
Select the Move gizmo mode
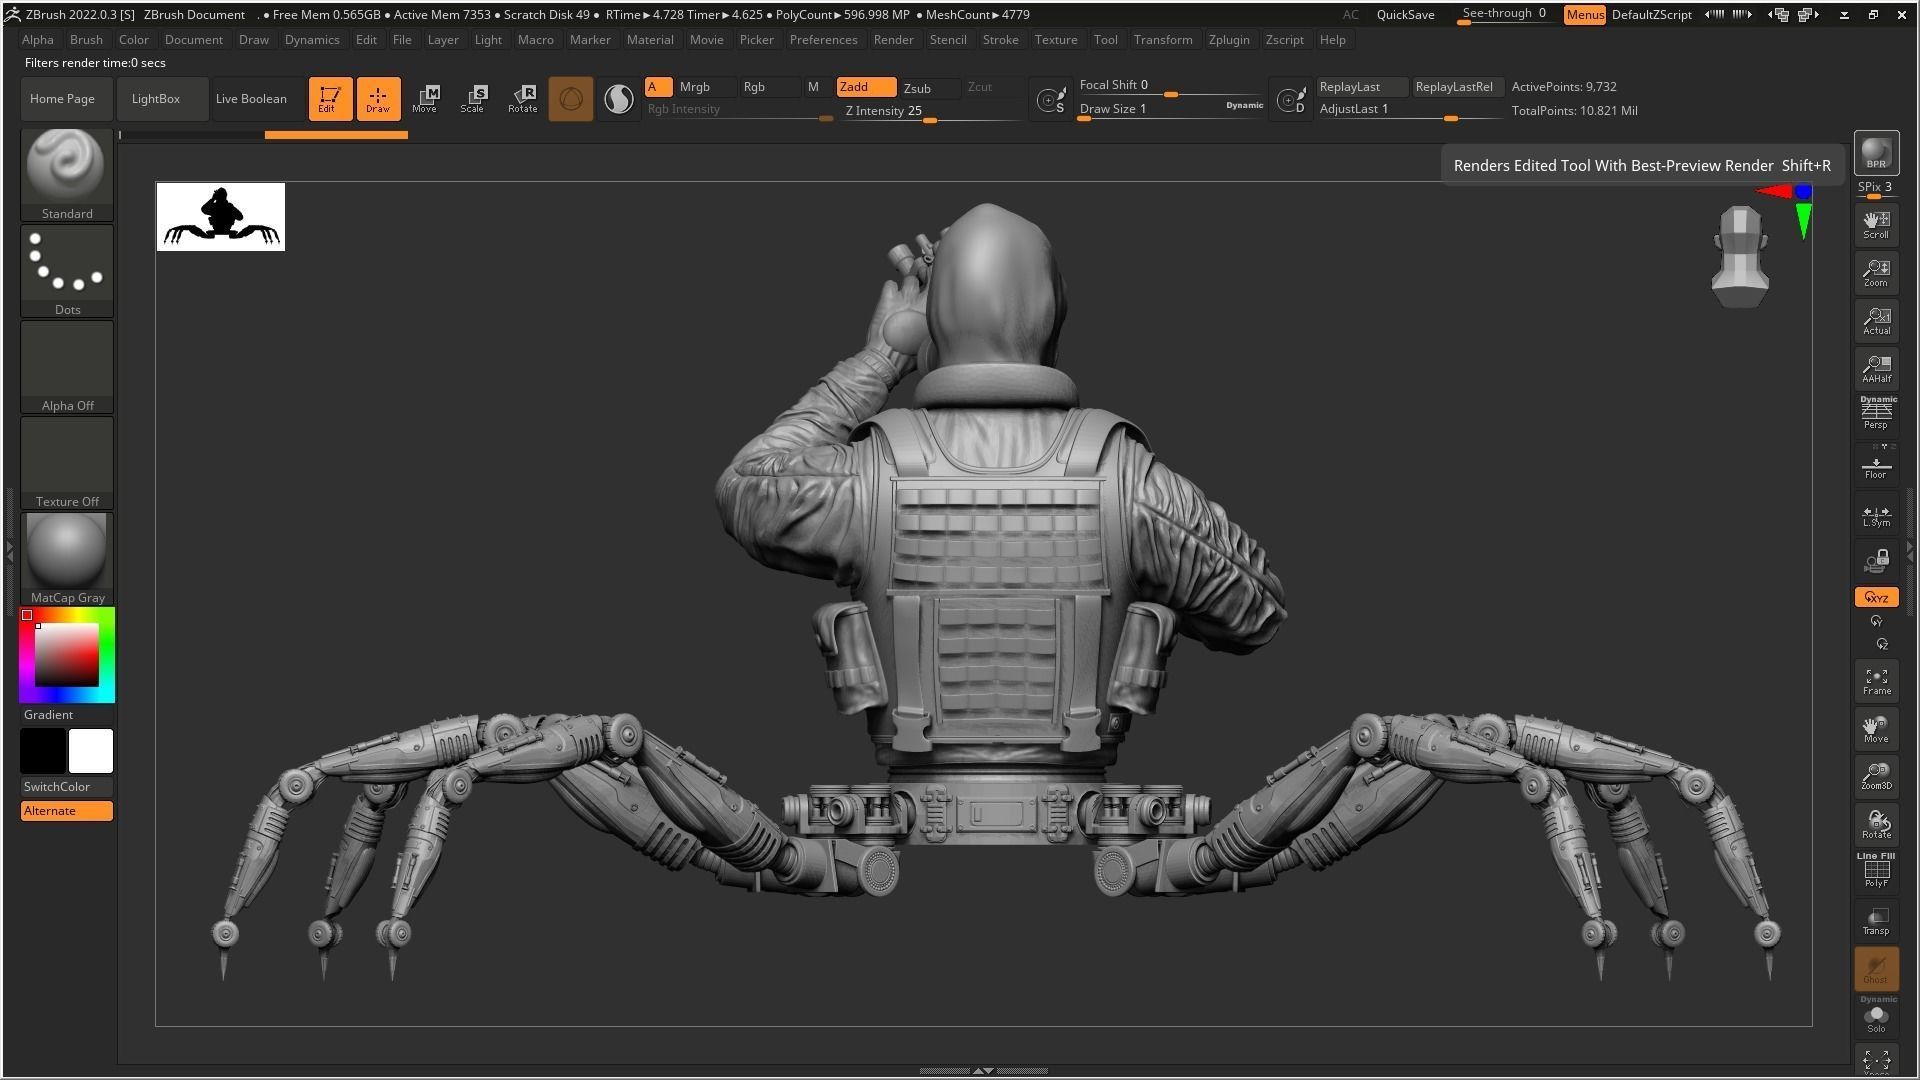[426, 98]
